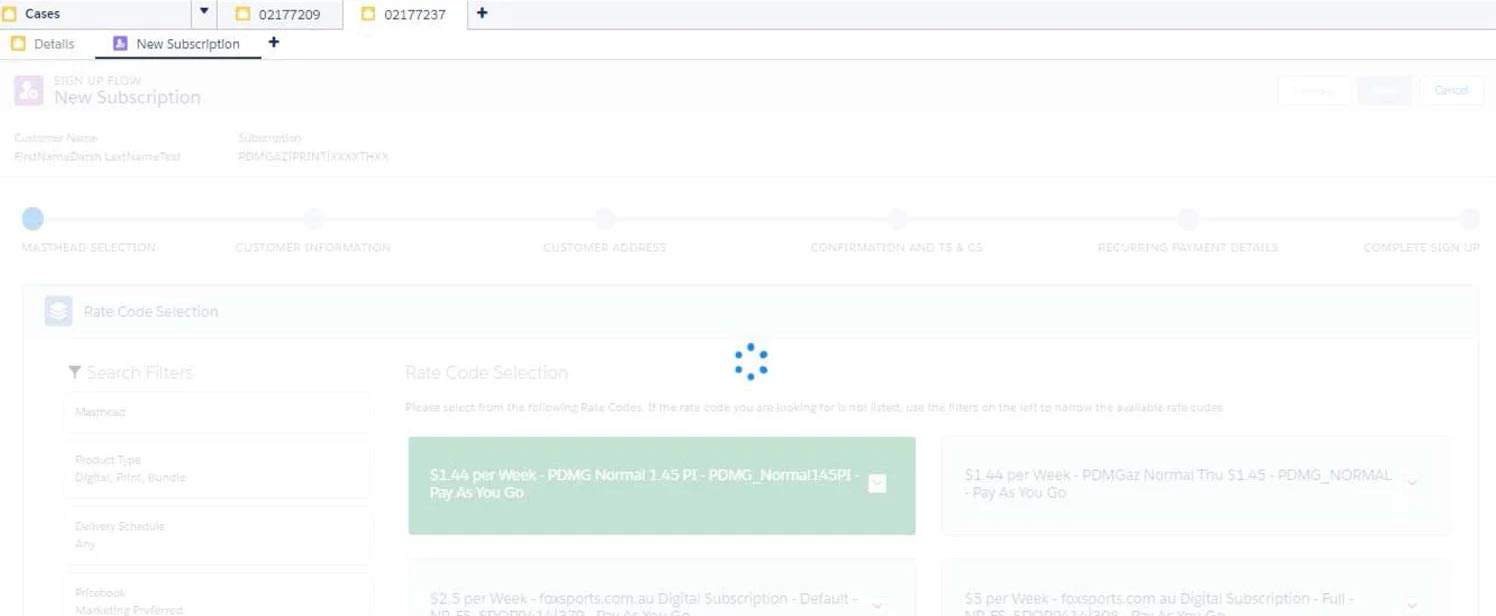This screenshot has height=616, width=1496.
Task: Select the $2.5 per Week foxsports Default card
Action: point(662,588)
